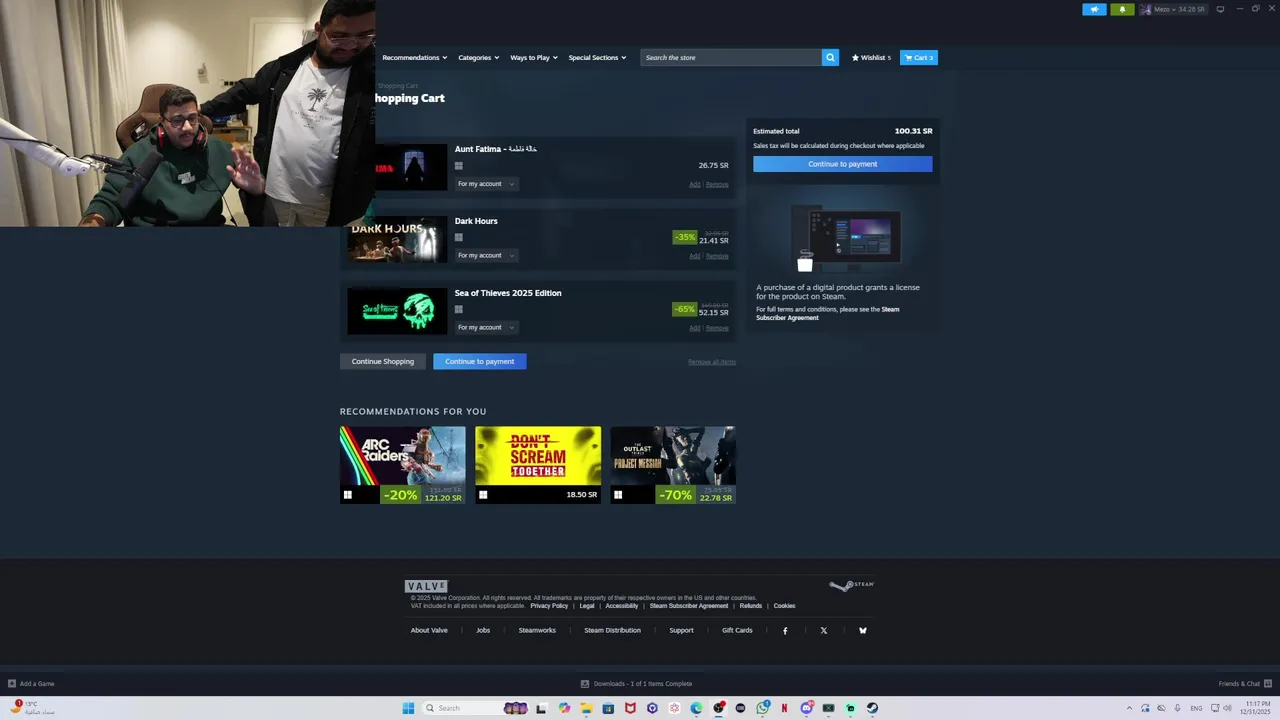
Task: Launch File Explorer from the taskbar
Action: (x=586, y=708)
